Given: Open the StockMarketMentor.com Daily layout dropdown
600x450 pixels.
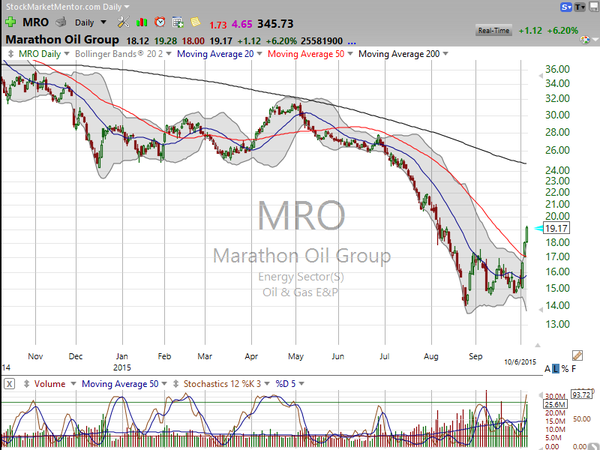Looking at the screenshot, I should click(127, 7).
